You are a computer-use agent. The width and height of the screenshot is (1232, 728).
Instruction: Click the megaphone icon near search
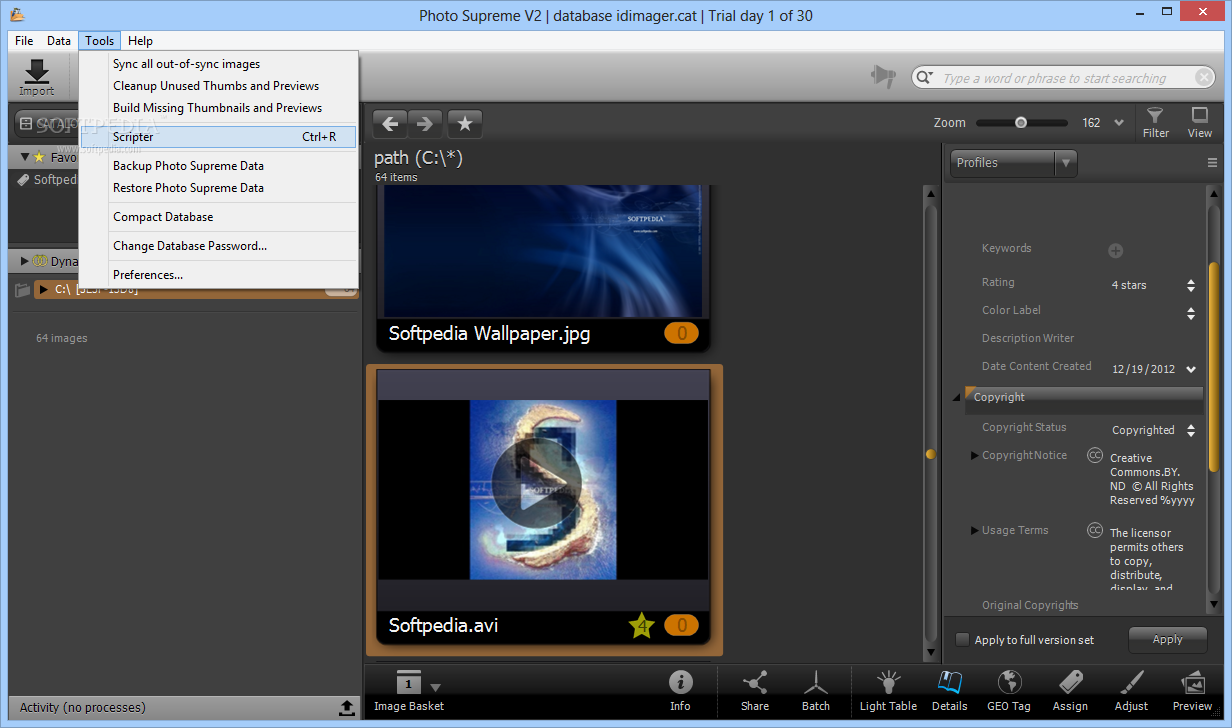click(x=883, y=77)
